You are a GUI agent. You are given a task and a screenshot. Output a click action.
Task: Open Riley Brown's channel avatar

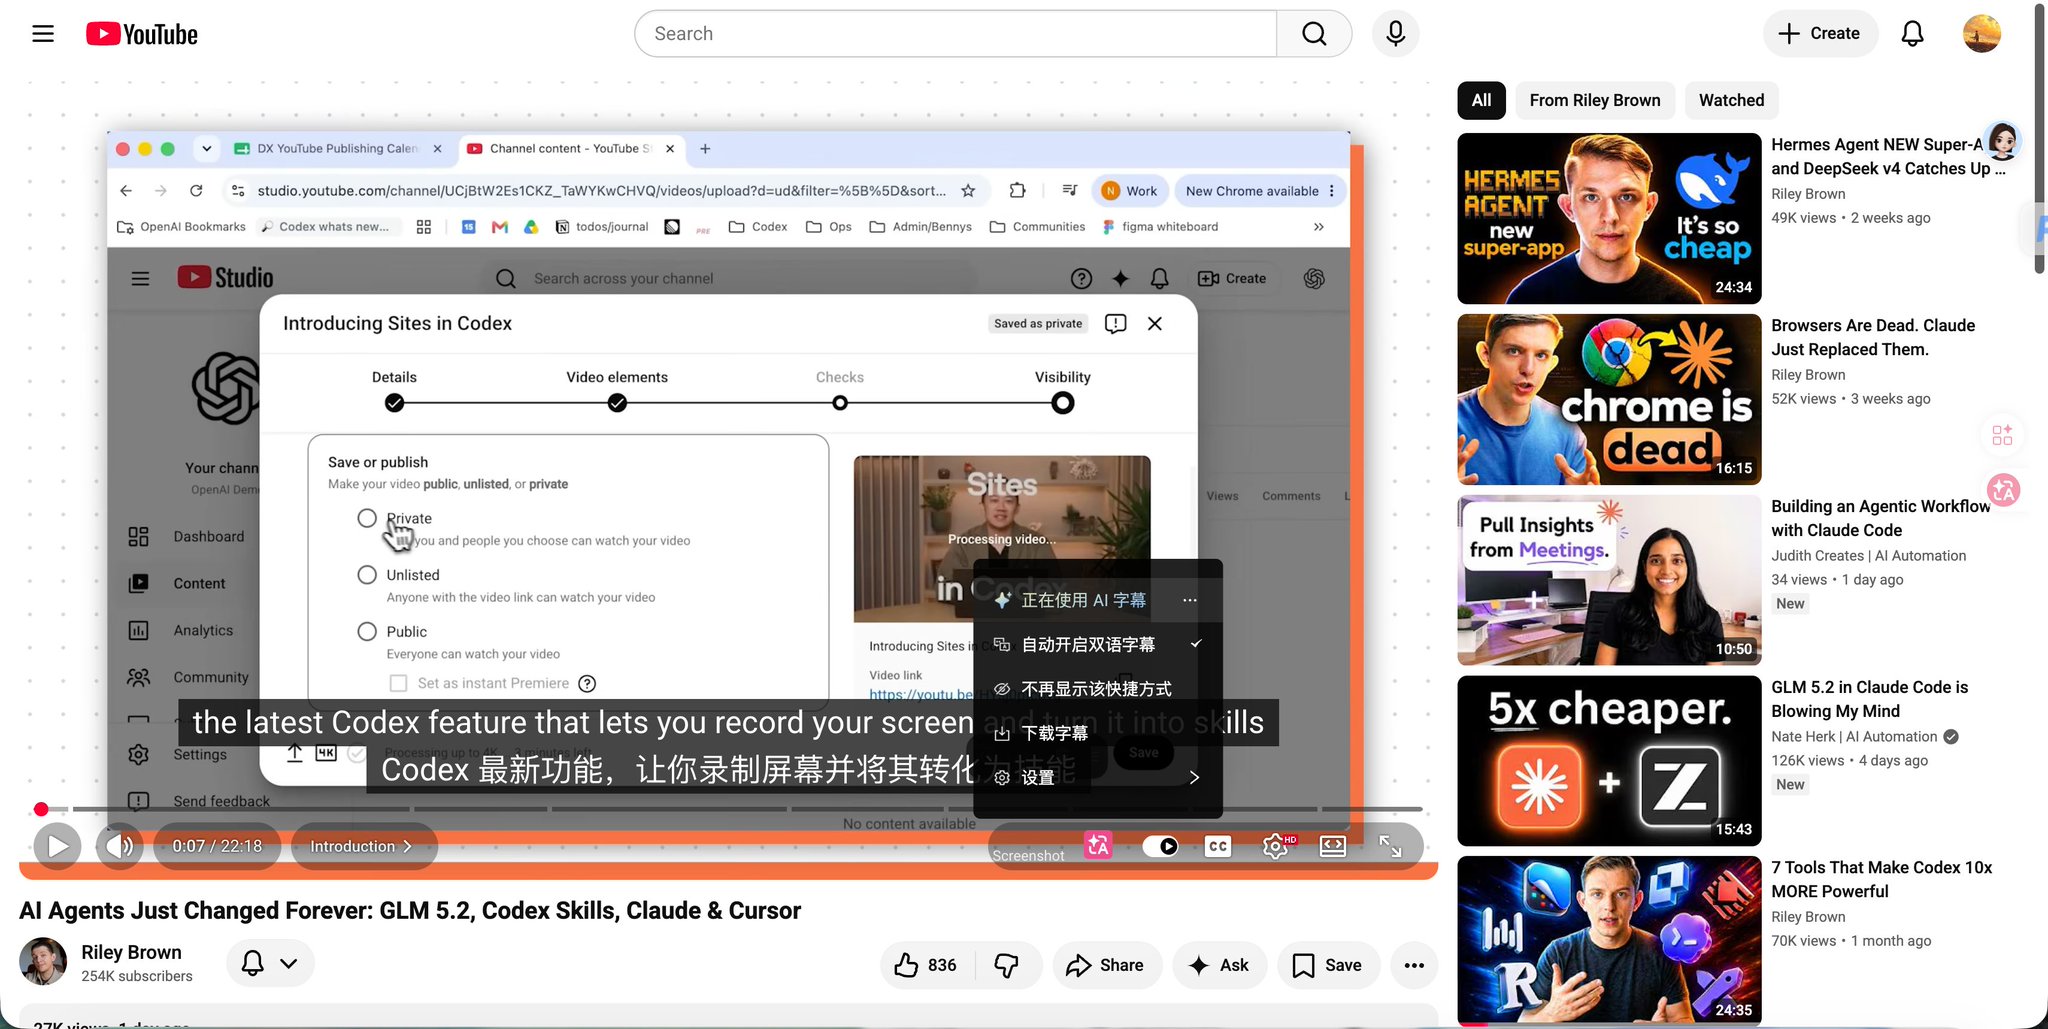pyautogui.click(x=43, y=962)
